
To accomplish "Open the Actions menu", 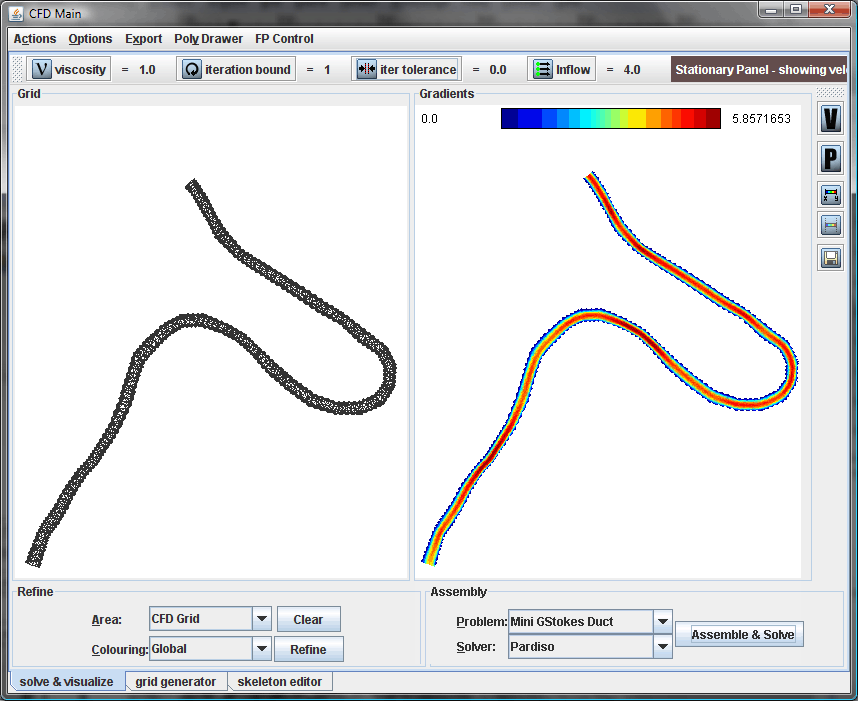I will pos(35,39).
